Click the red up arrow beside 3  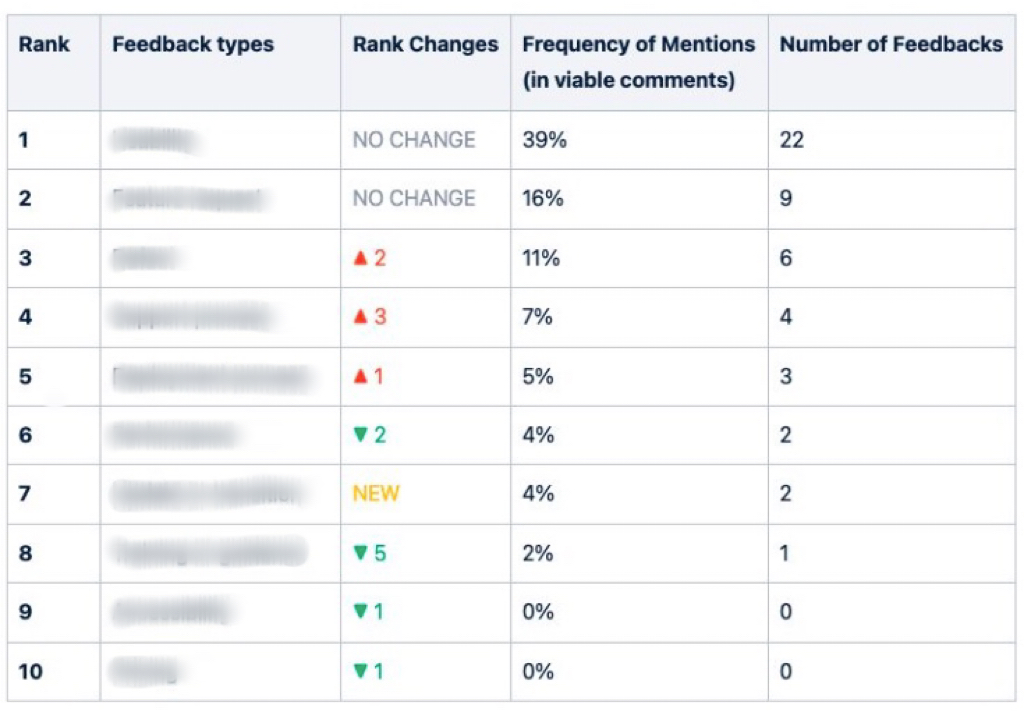point(361,318)
